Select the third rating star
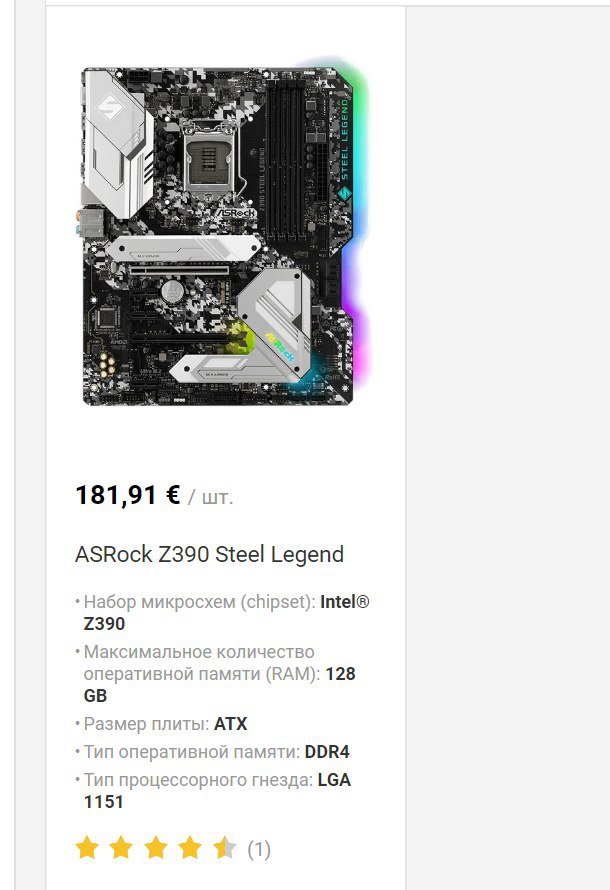 pos(155,848)
